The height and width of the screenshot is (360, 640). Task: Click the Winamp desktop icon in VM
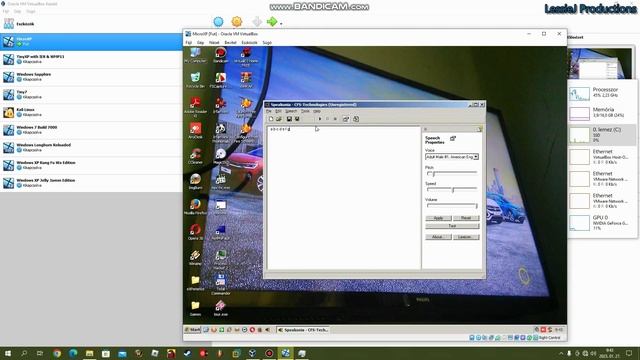click(196, 258)
